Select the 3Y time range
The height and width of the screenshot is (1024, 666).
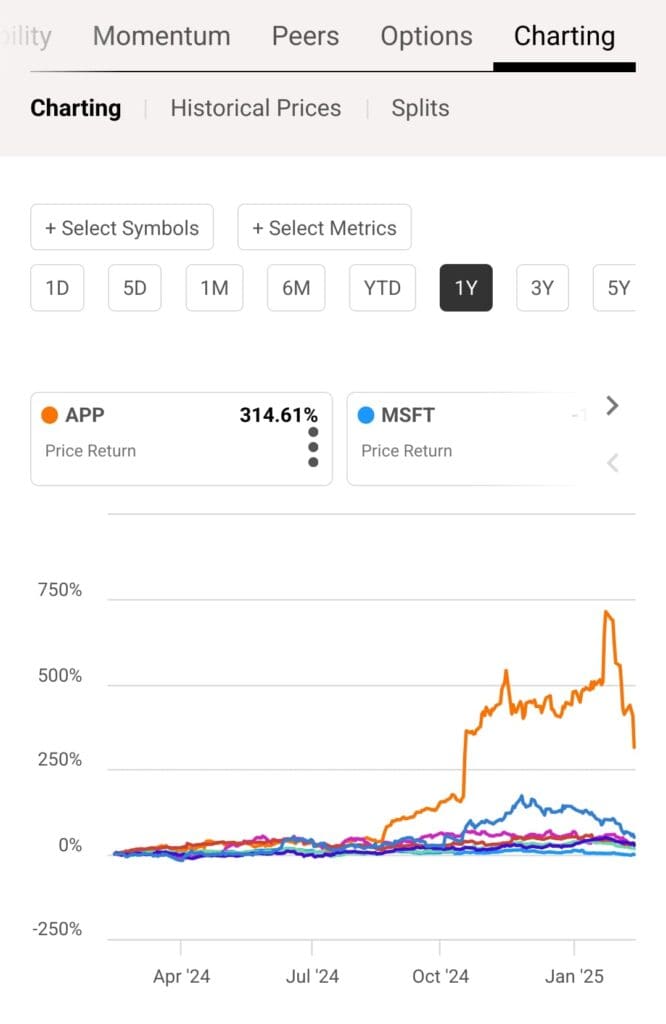point(542,288)
